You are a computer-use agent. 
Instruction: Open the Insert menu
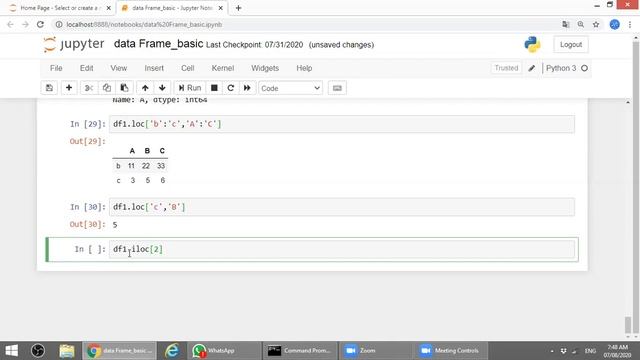click(x=154, y=68)
